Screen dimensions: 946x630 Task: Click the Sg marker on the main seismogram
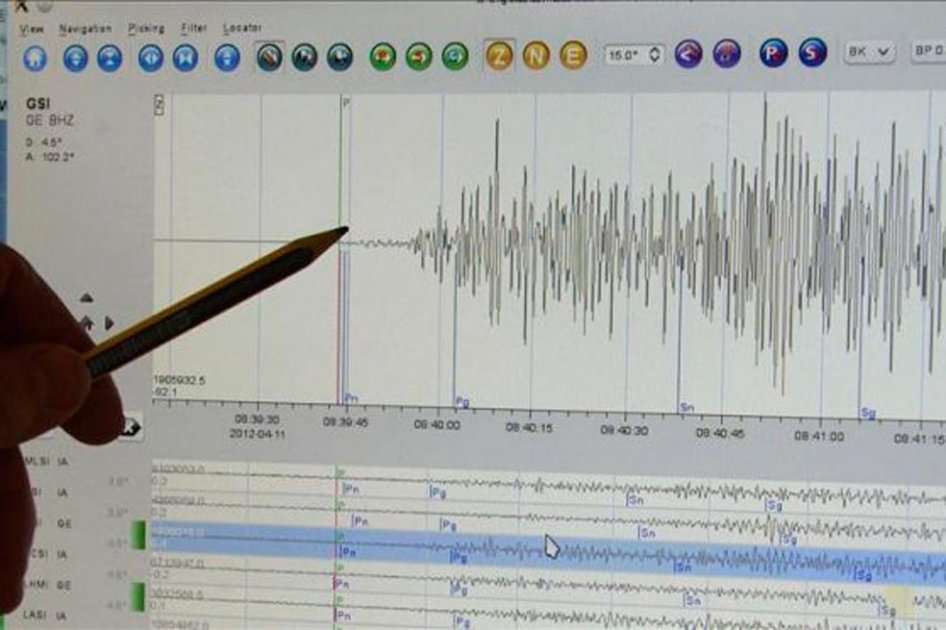[x=868, y=413]
